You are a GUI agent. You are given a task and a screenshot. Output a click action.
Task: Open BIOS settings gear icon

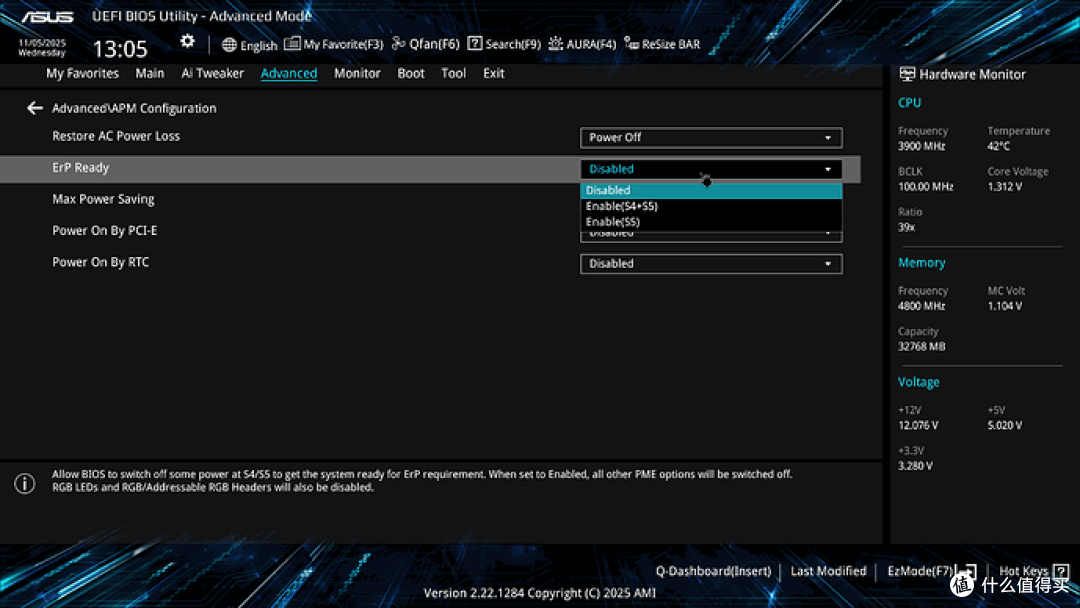tap(187, 42)
